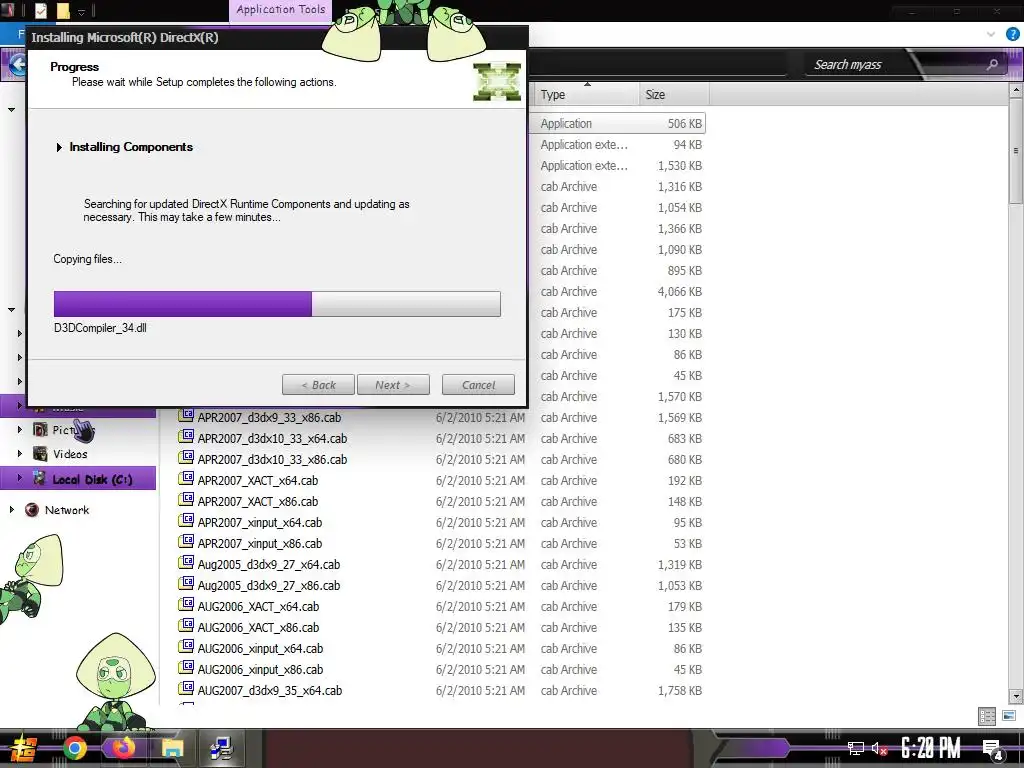Expand the ribbon with the chevron next to help
The image size is (1024, 768).
991,34
